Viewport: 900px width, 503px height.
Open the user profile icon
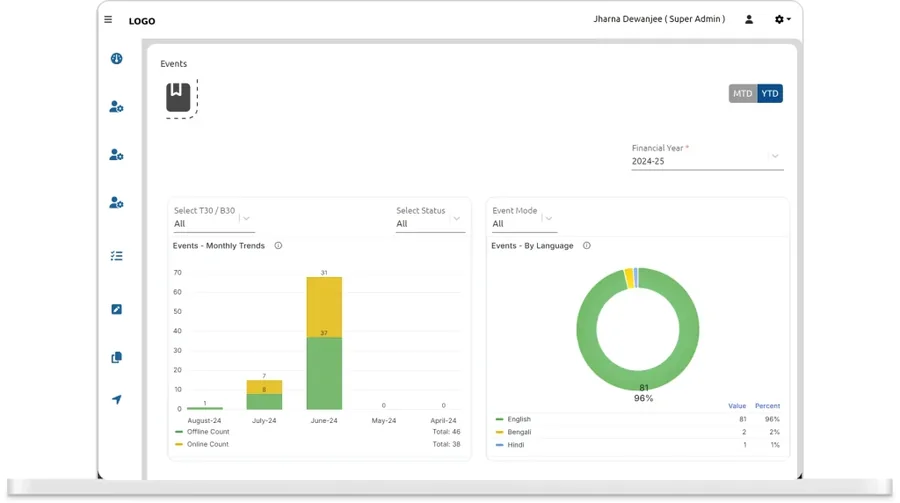[x=749, y=20]
